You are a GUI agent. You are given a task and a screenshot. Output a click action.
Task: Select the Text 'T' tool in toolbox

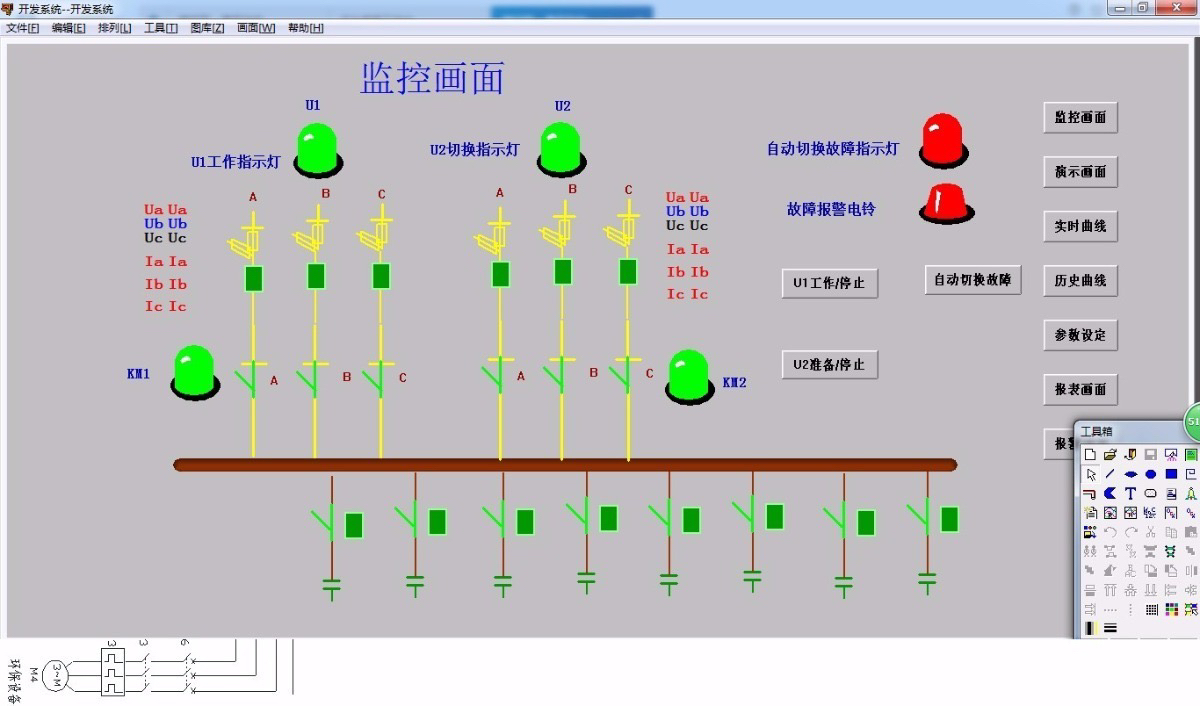coord(1131,493)
